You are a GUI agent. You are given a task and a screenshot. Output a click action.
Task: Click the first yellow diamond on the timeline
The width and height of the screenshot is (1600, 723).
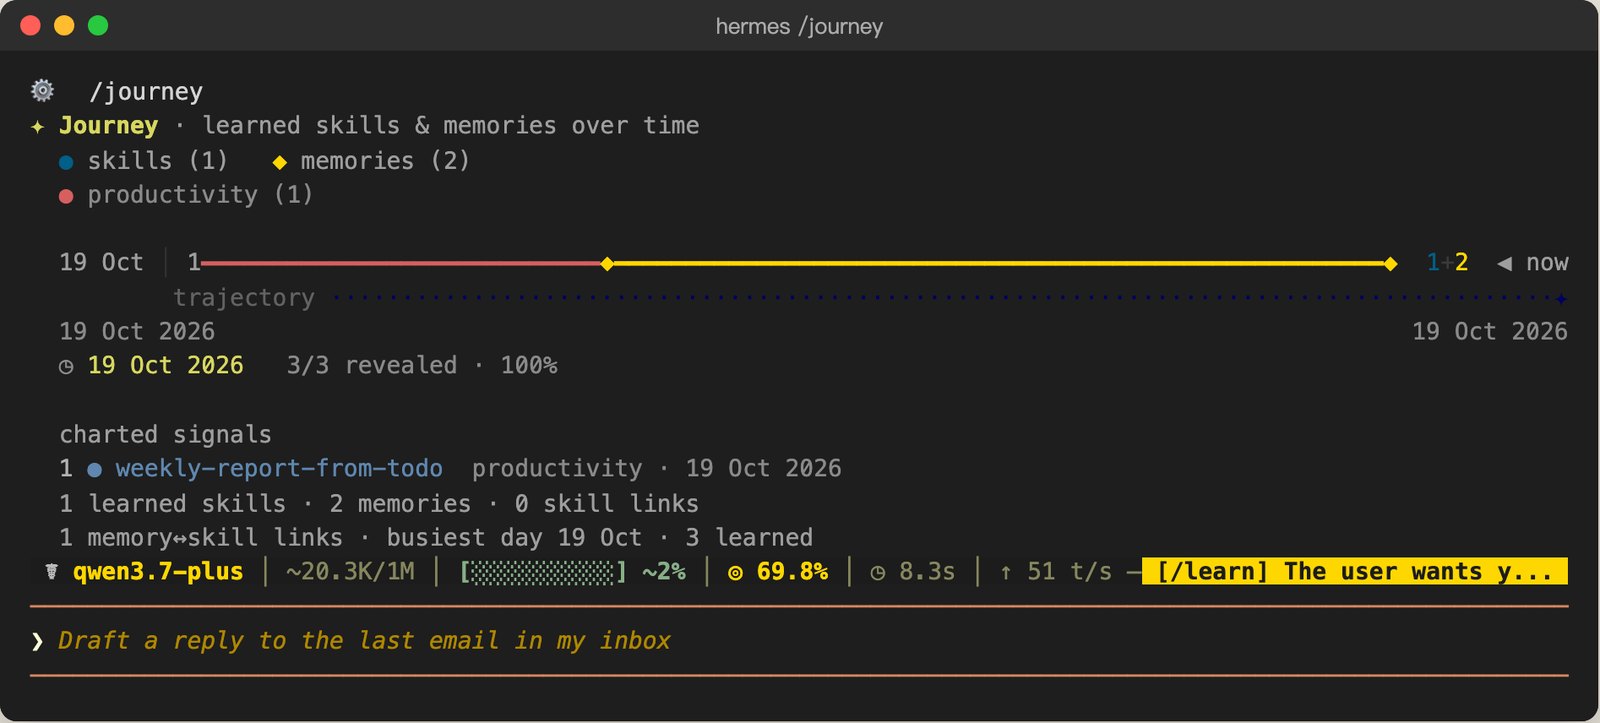[x=607, y=264]
